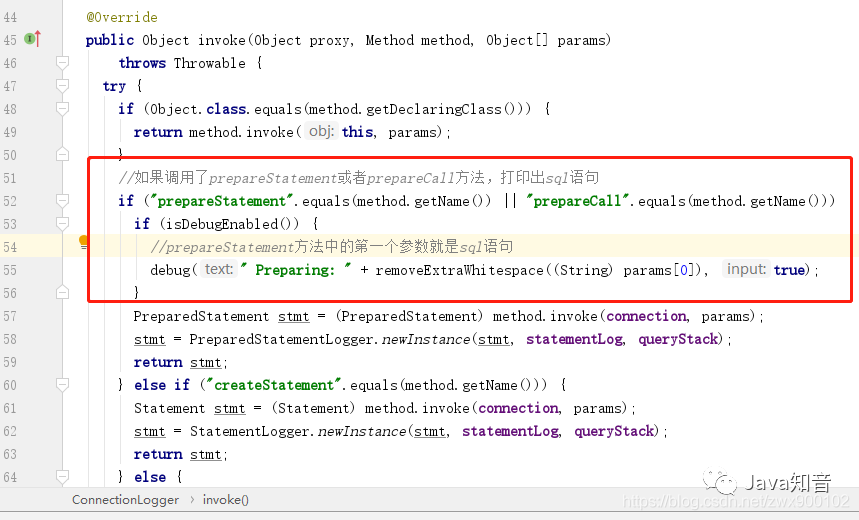The width and height of the screenshot is (859, 520).
Task: Click 'newInstance' on line 62
Action: coord(362,432)
